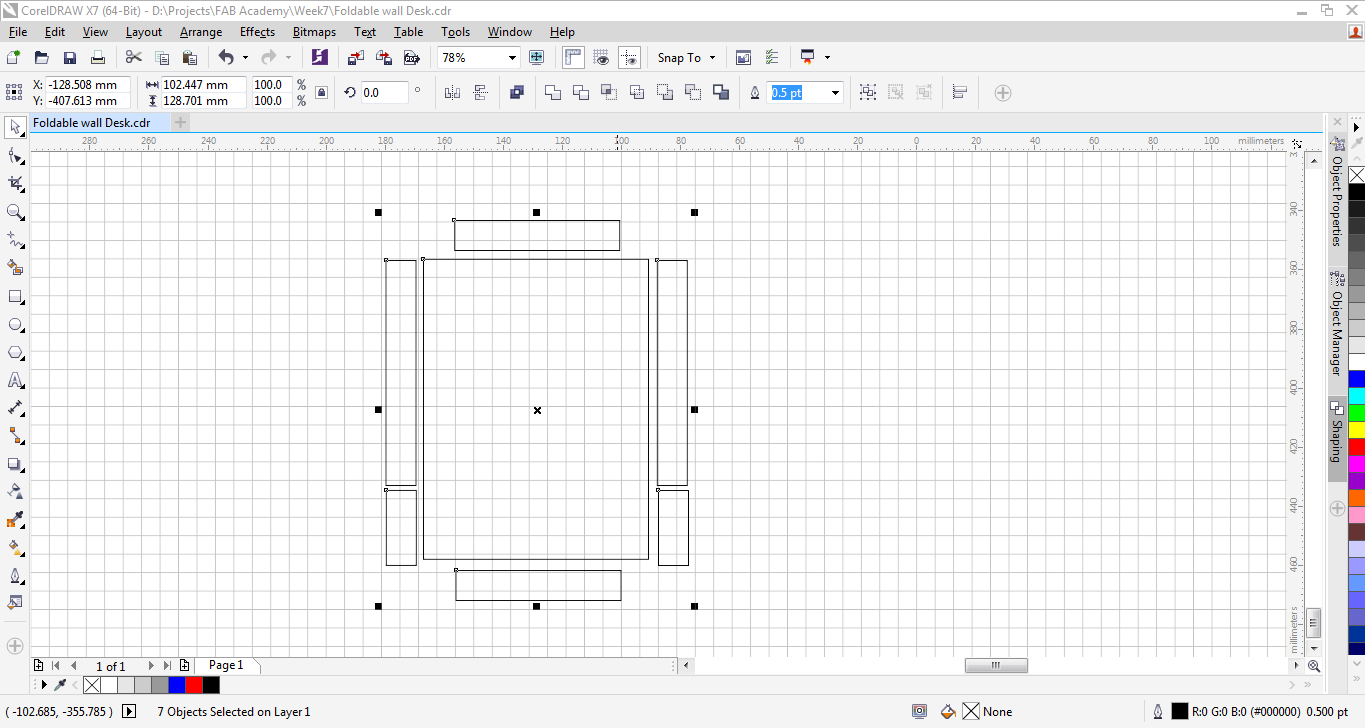Image resolution: width=1365 pixels, height=728 pixels.
Task: Switch to the Page 1 tab
Action: (226, 665)
